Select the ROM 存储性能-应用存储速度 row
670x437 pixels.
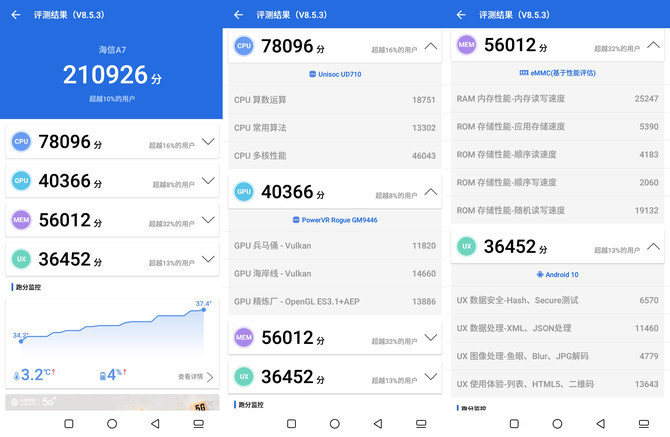(557, 126)
